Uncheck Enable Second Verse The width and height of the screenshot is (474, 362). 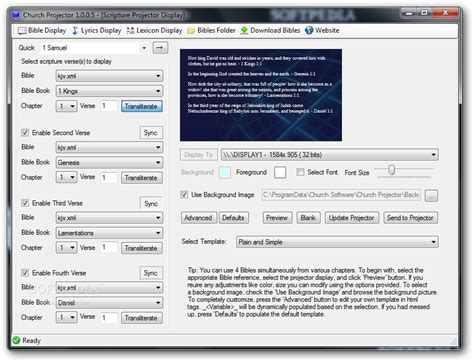(x=25, y=133)
